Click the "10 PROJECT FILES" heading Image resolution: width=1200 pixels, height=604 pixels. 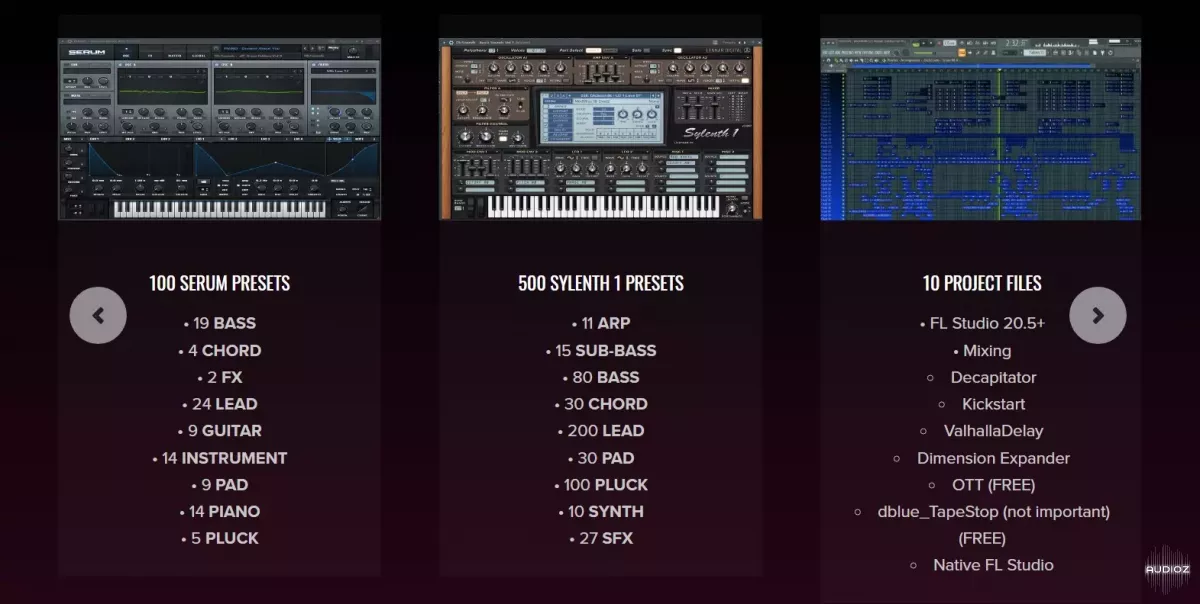[x=982, y=283]
